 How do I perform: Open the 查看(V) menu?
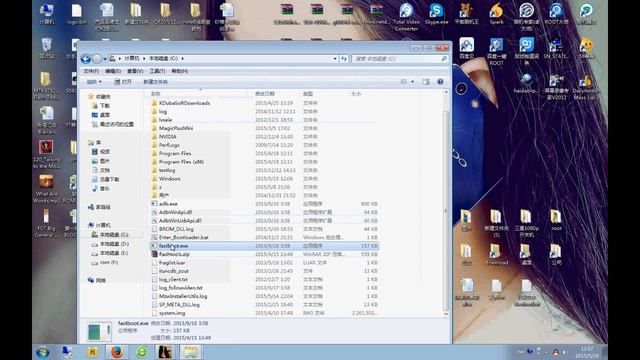pos(135,71)
